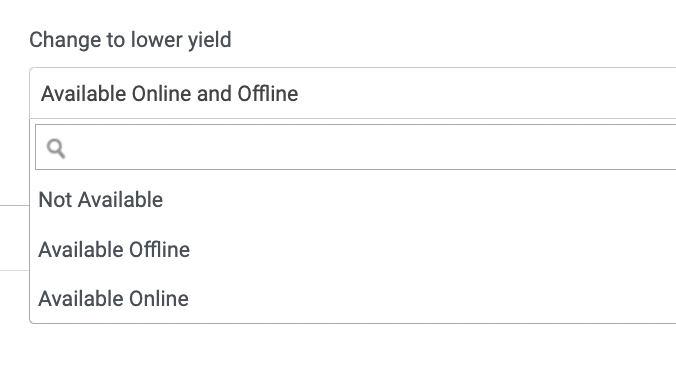Click the magnifying glass search icon

56,148
